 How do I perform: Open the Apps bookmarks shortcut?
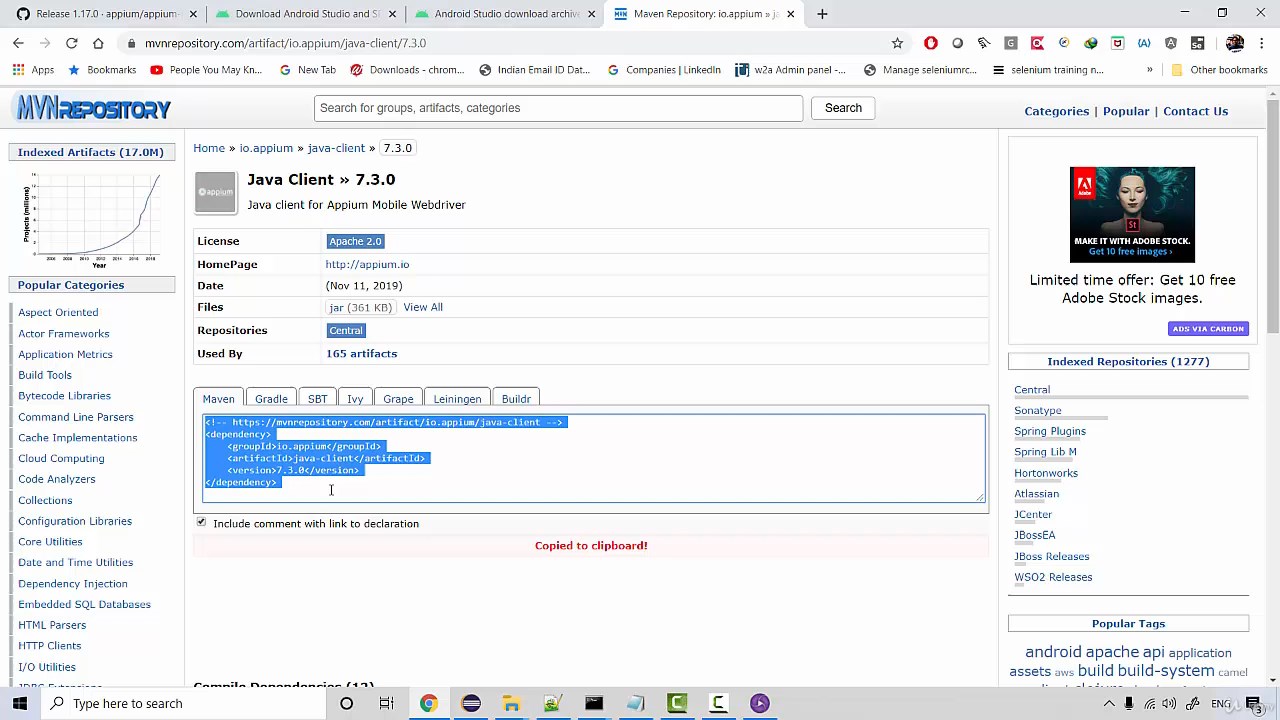pos(34,70)
